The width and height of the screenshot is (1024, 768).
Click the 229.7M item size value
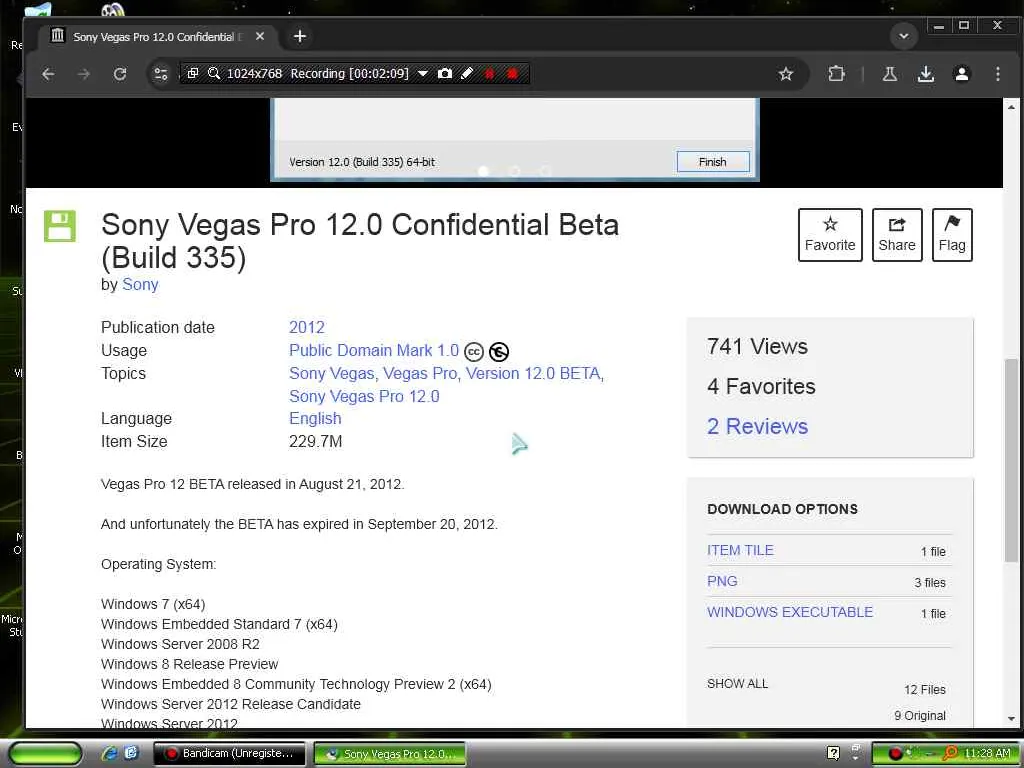[315, 441]
